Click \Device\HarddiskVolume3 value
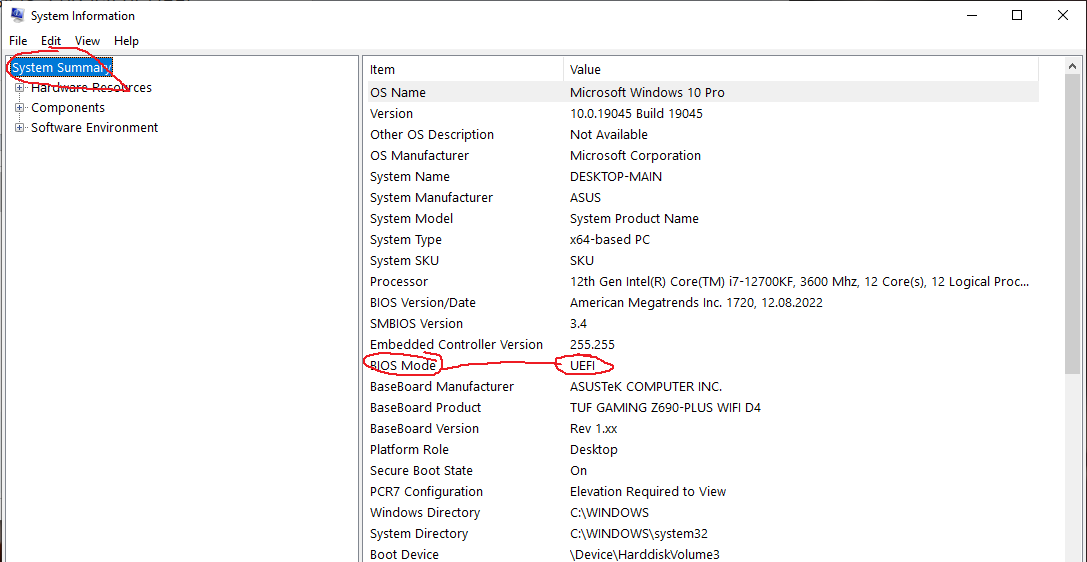1087x562 pixels. pyautogui.click(x=645, y=554)
